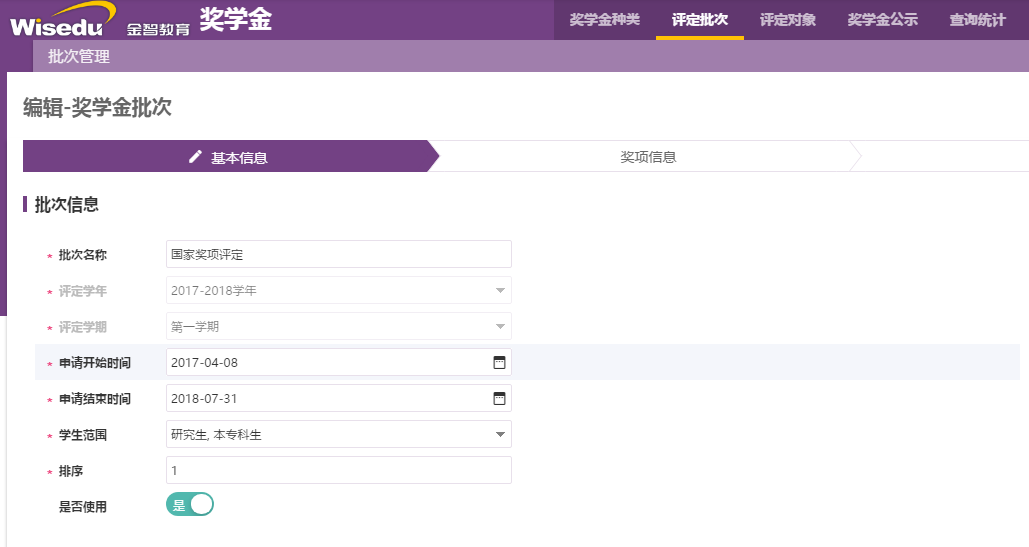Select the 基本信息 step

[x=231, y=157]
